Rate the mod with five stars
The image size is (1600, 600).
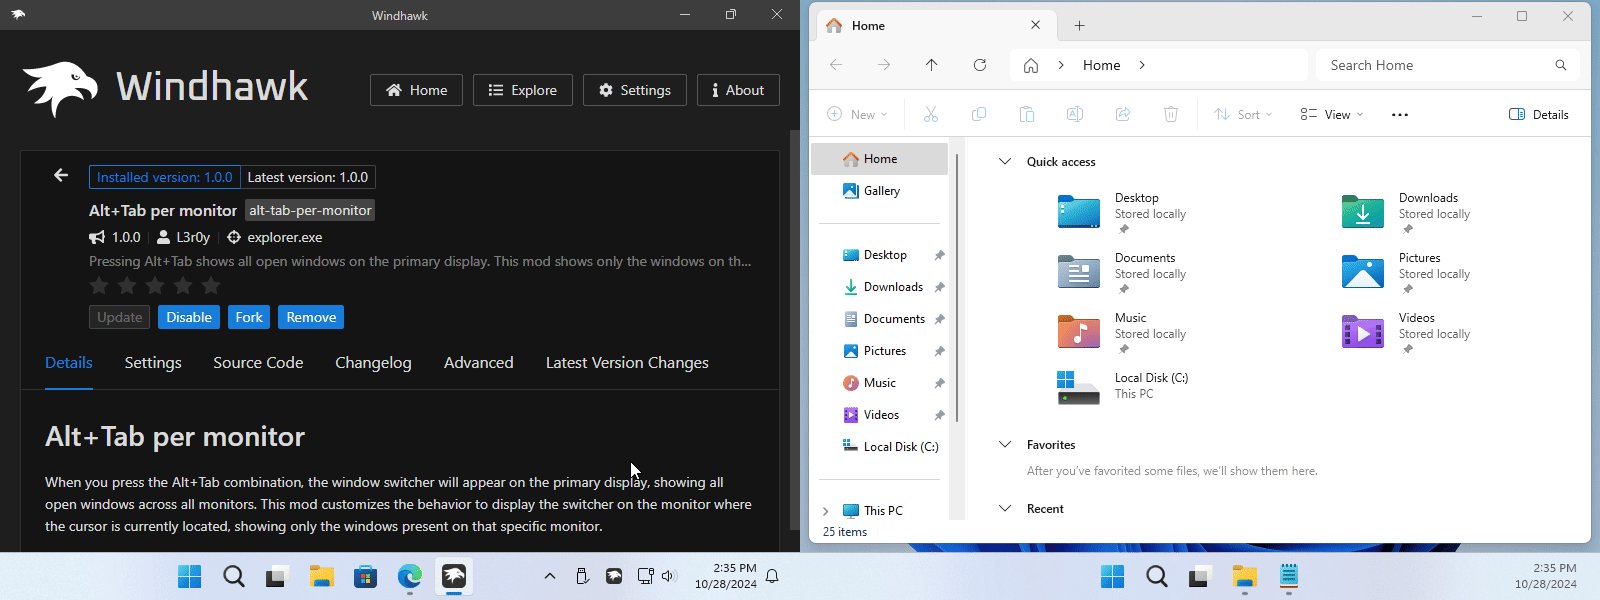211,286
